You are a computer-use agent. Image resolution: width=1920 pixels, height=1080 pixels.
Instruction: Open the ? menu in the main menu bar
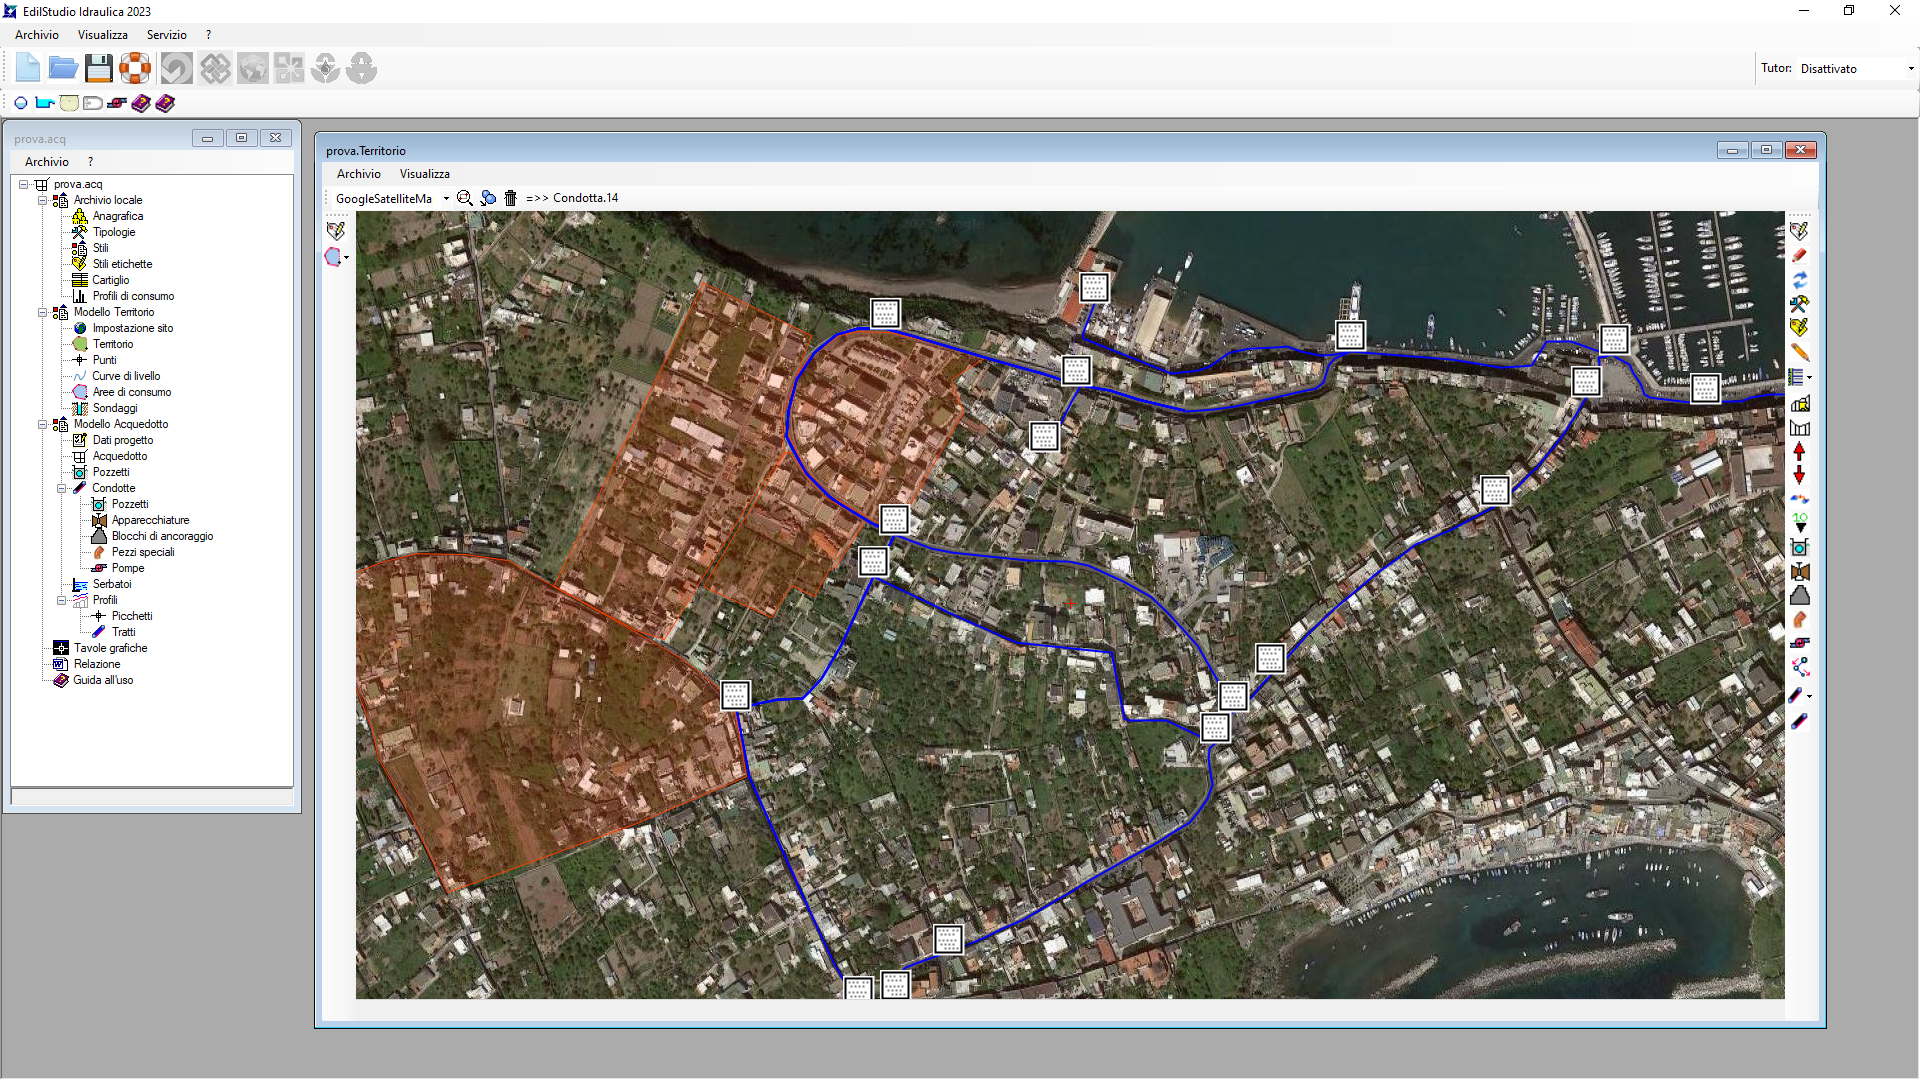pyautogui.click(x=208, y=35)
